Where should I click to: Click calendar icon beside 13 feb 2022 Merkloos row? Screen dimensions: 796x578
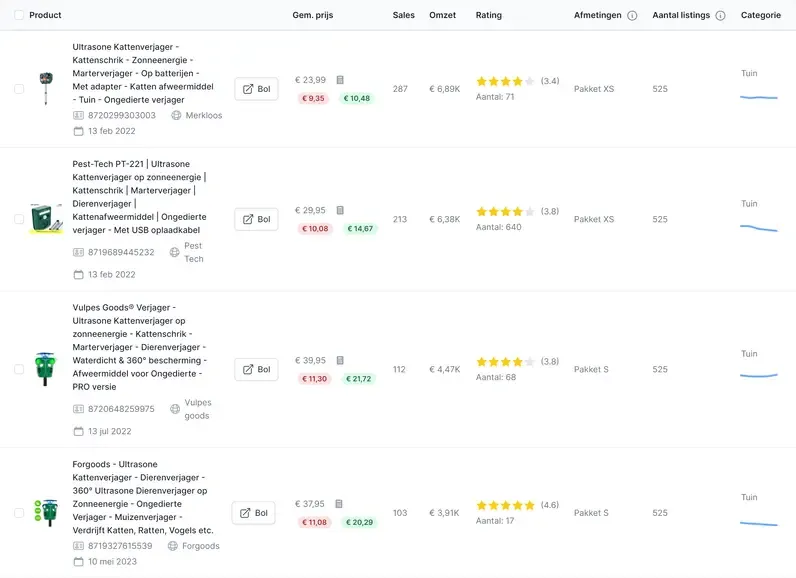78,131
